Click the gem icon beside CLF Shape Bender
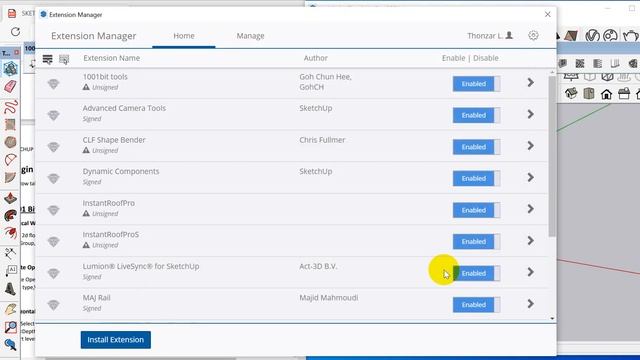Viewport: 640px width, 360px height. click(x=53, y=147)
